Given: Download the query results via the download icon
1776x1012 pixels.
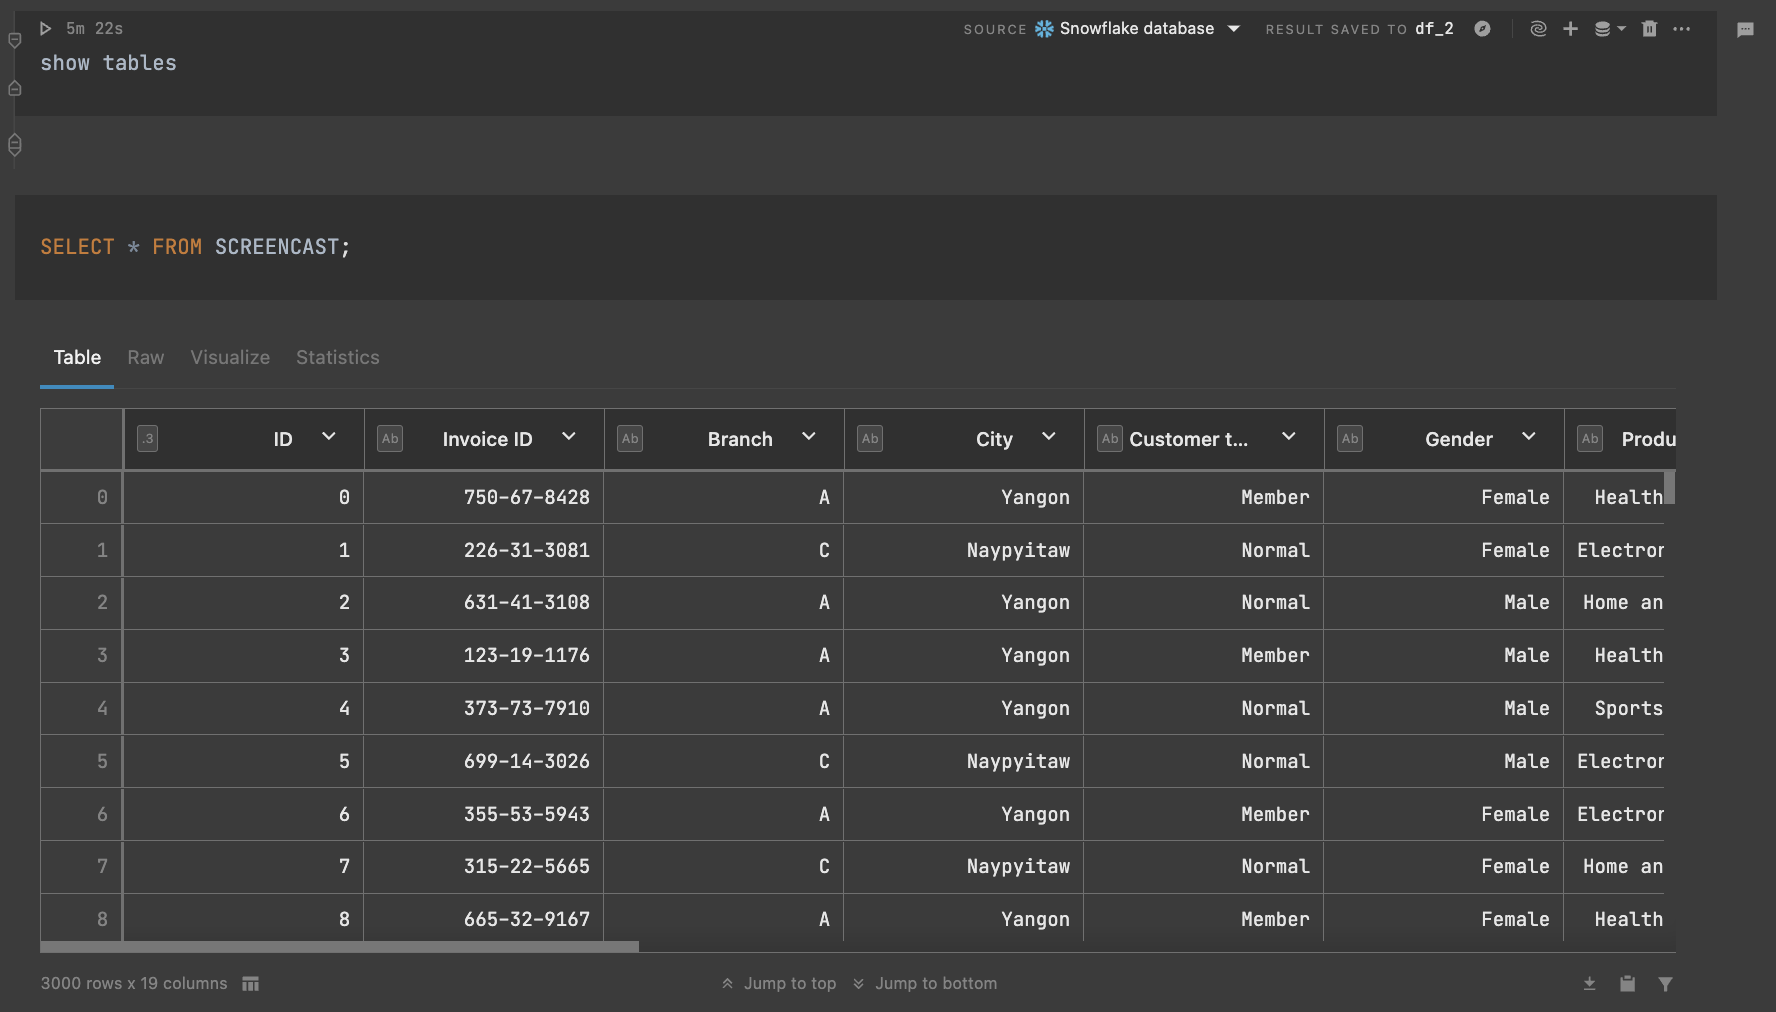Looking at the screenshot, I should (1590, 984).
